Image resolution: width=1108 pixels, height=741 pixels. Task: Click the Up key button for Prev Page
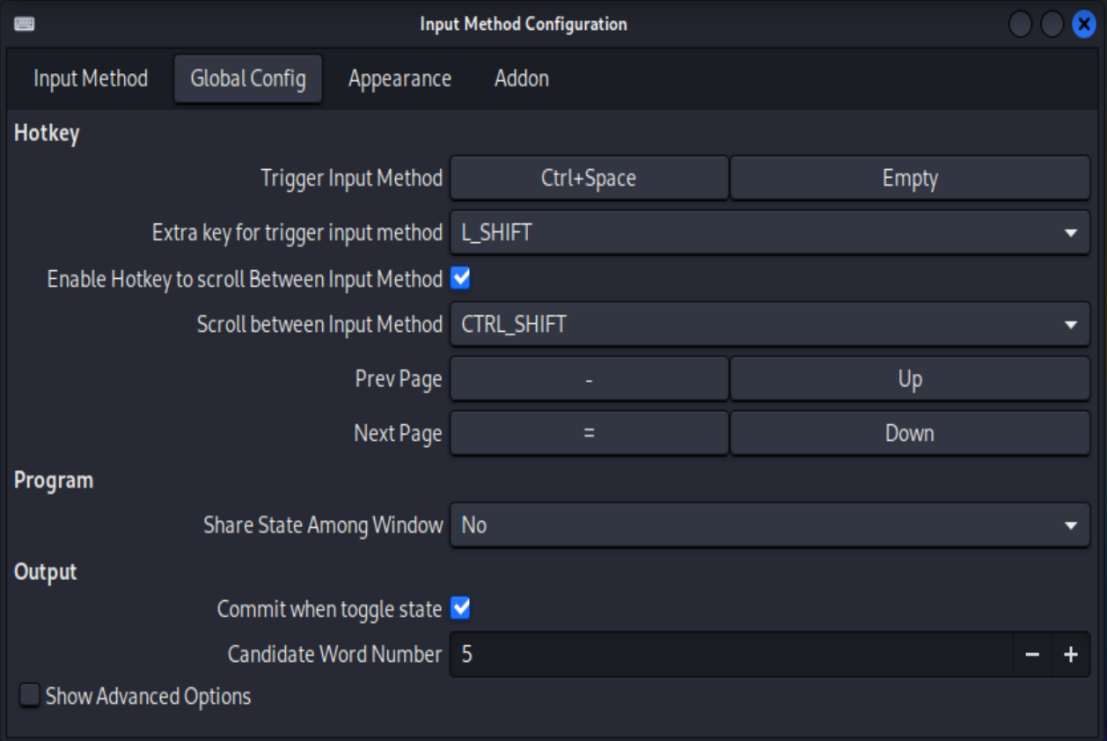coord(910,379)
